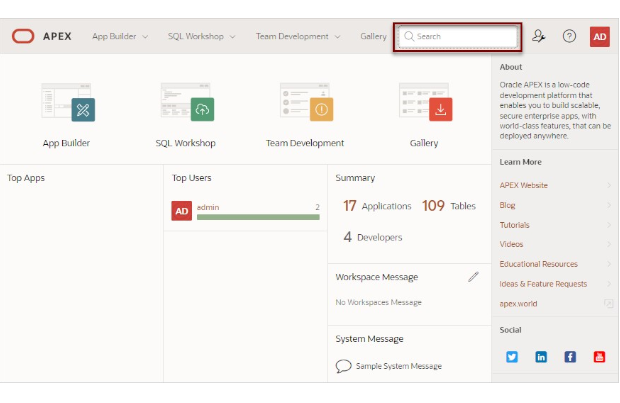The image size is (620, 403).
Task: Click the chevron next to Blog
Action: [609, 205]
